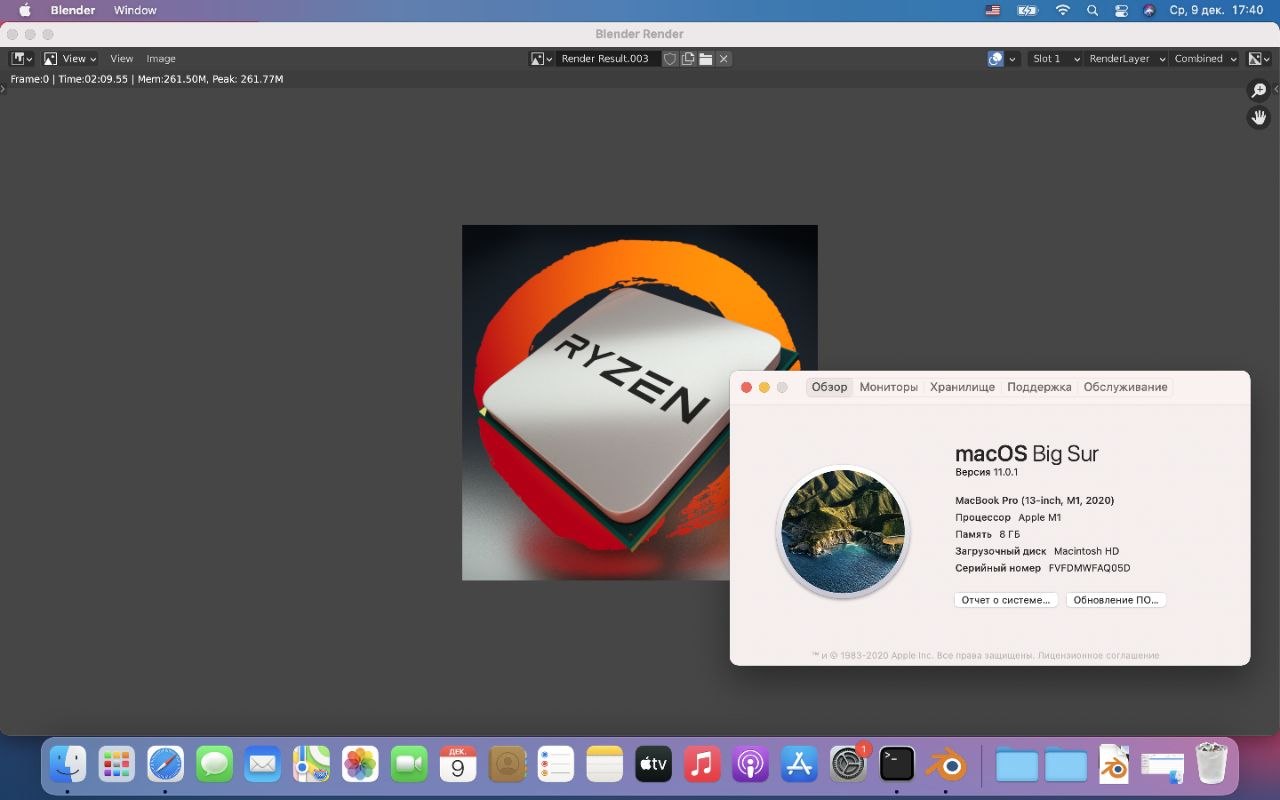Open Spotlight search in menu bar

click(x=1092, y=10)
